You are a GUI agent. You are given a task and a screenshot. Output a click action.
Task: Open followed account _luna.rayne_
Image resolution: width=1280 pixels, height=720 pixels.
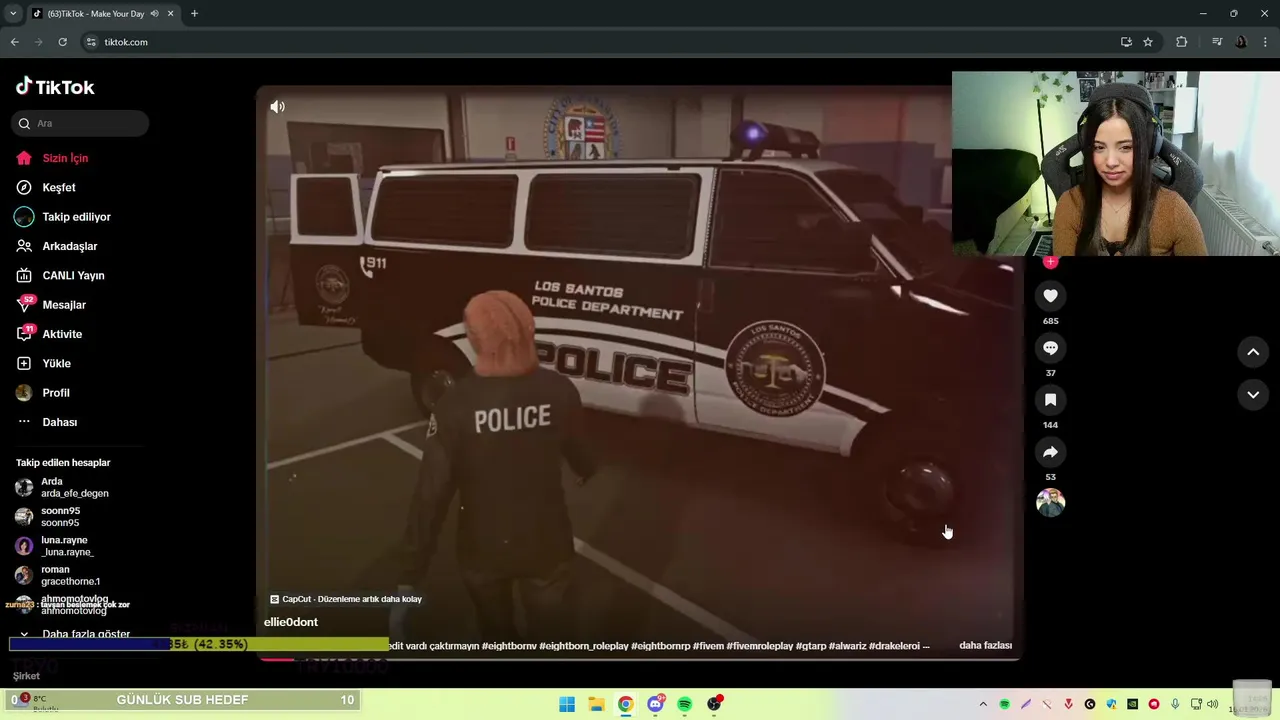[x=67, y=546]
